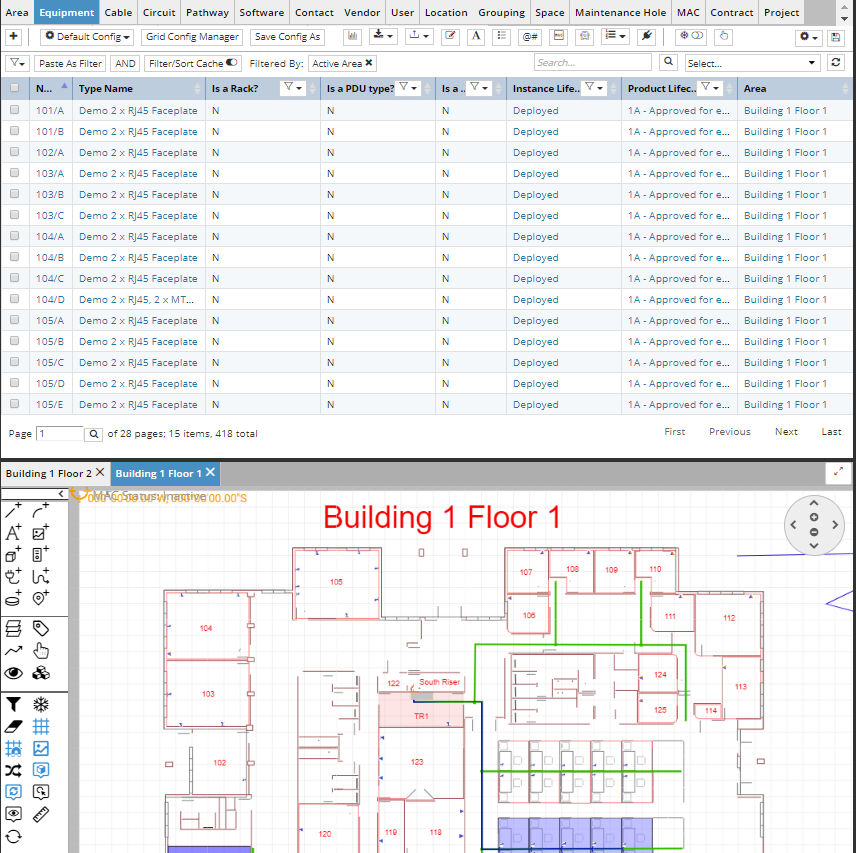Select the add location pin tool
Screen dimensions: 856x853
point(40,598)
